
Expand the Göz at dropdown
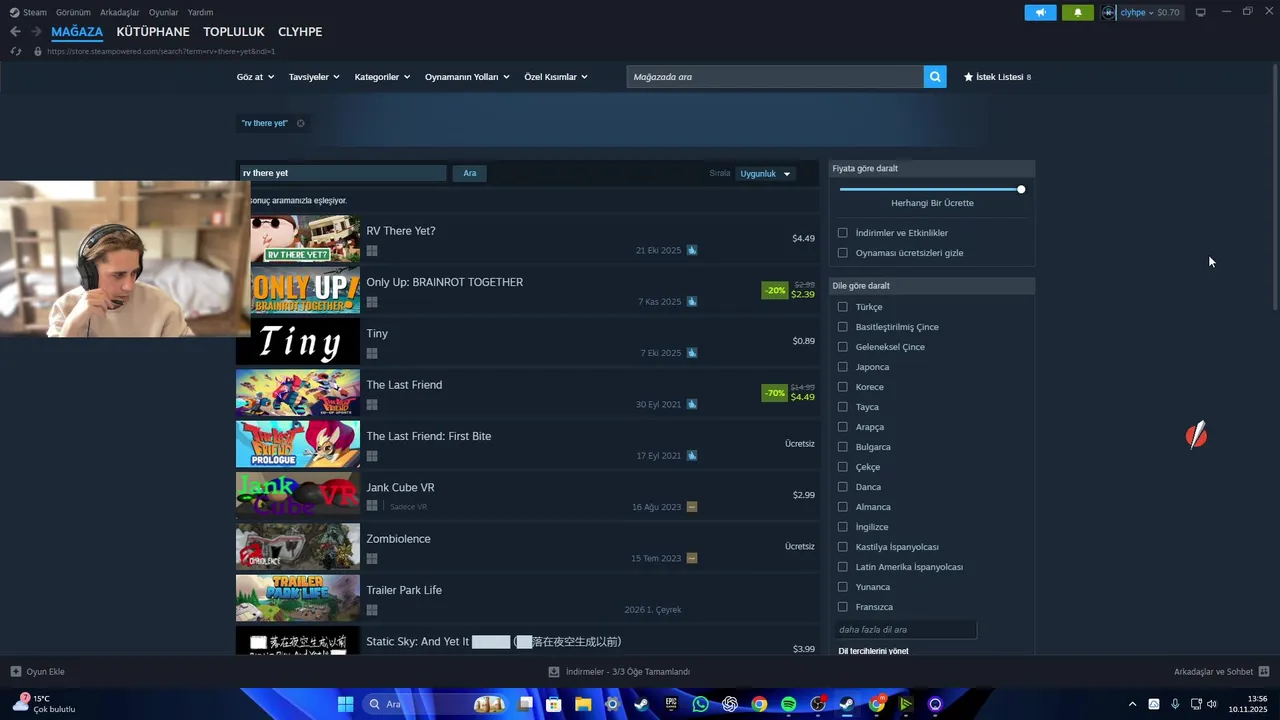255,77
